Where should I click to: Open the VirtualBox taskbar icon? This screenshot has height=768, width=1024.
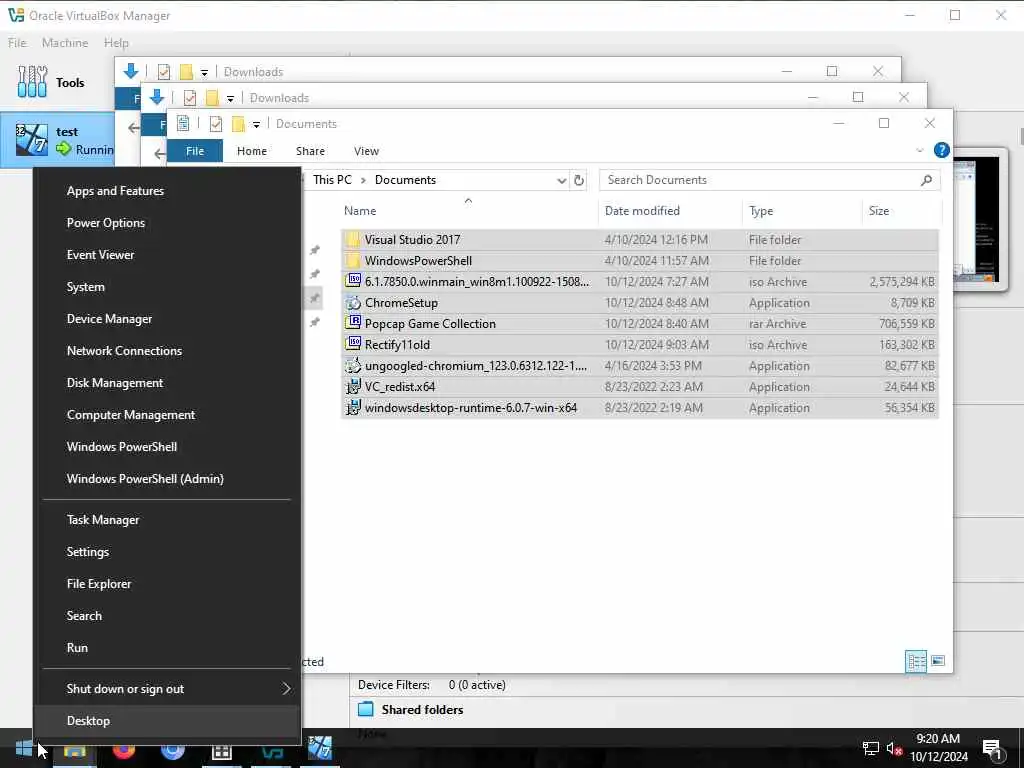(x=272, y=752)
